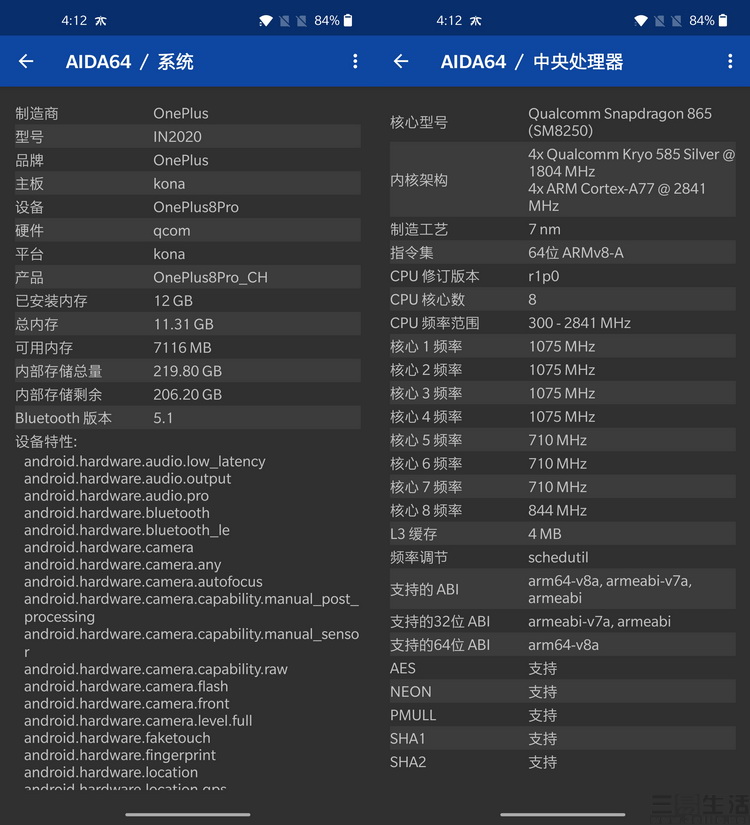750x825 pixels.
Task: Select the 核心型号 Snapdragon 865 row
Action: point(563,122)
